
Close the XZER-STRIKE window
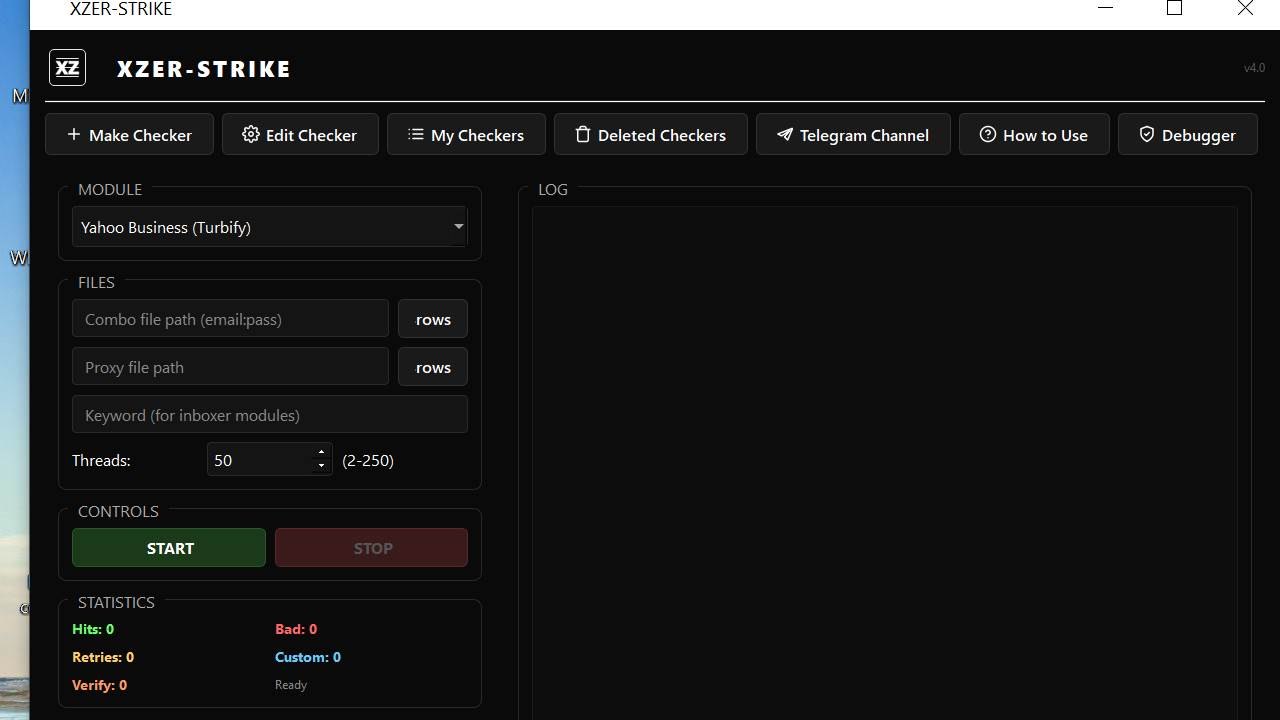[1245, 8]
